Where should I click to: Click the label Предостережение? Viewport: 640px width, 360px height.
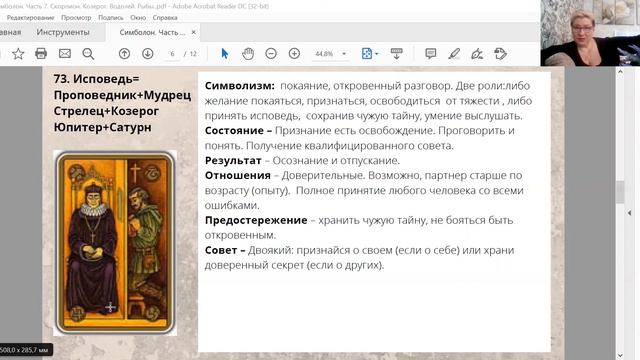point(256,220)
